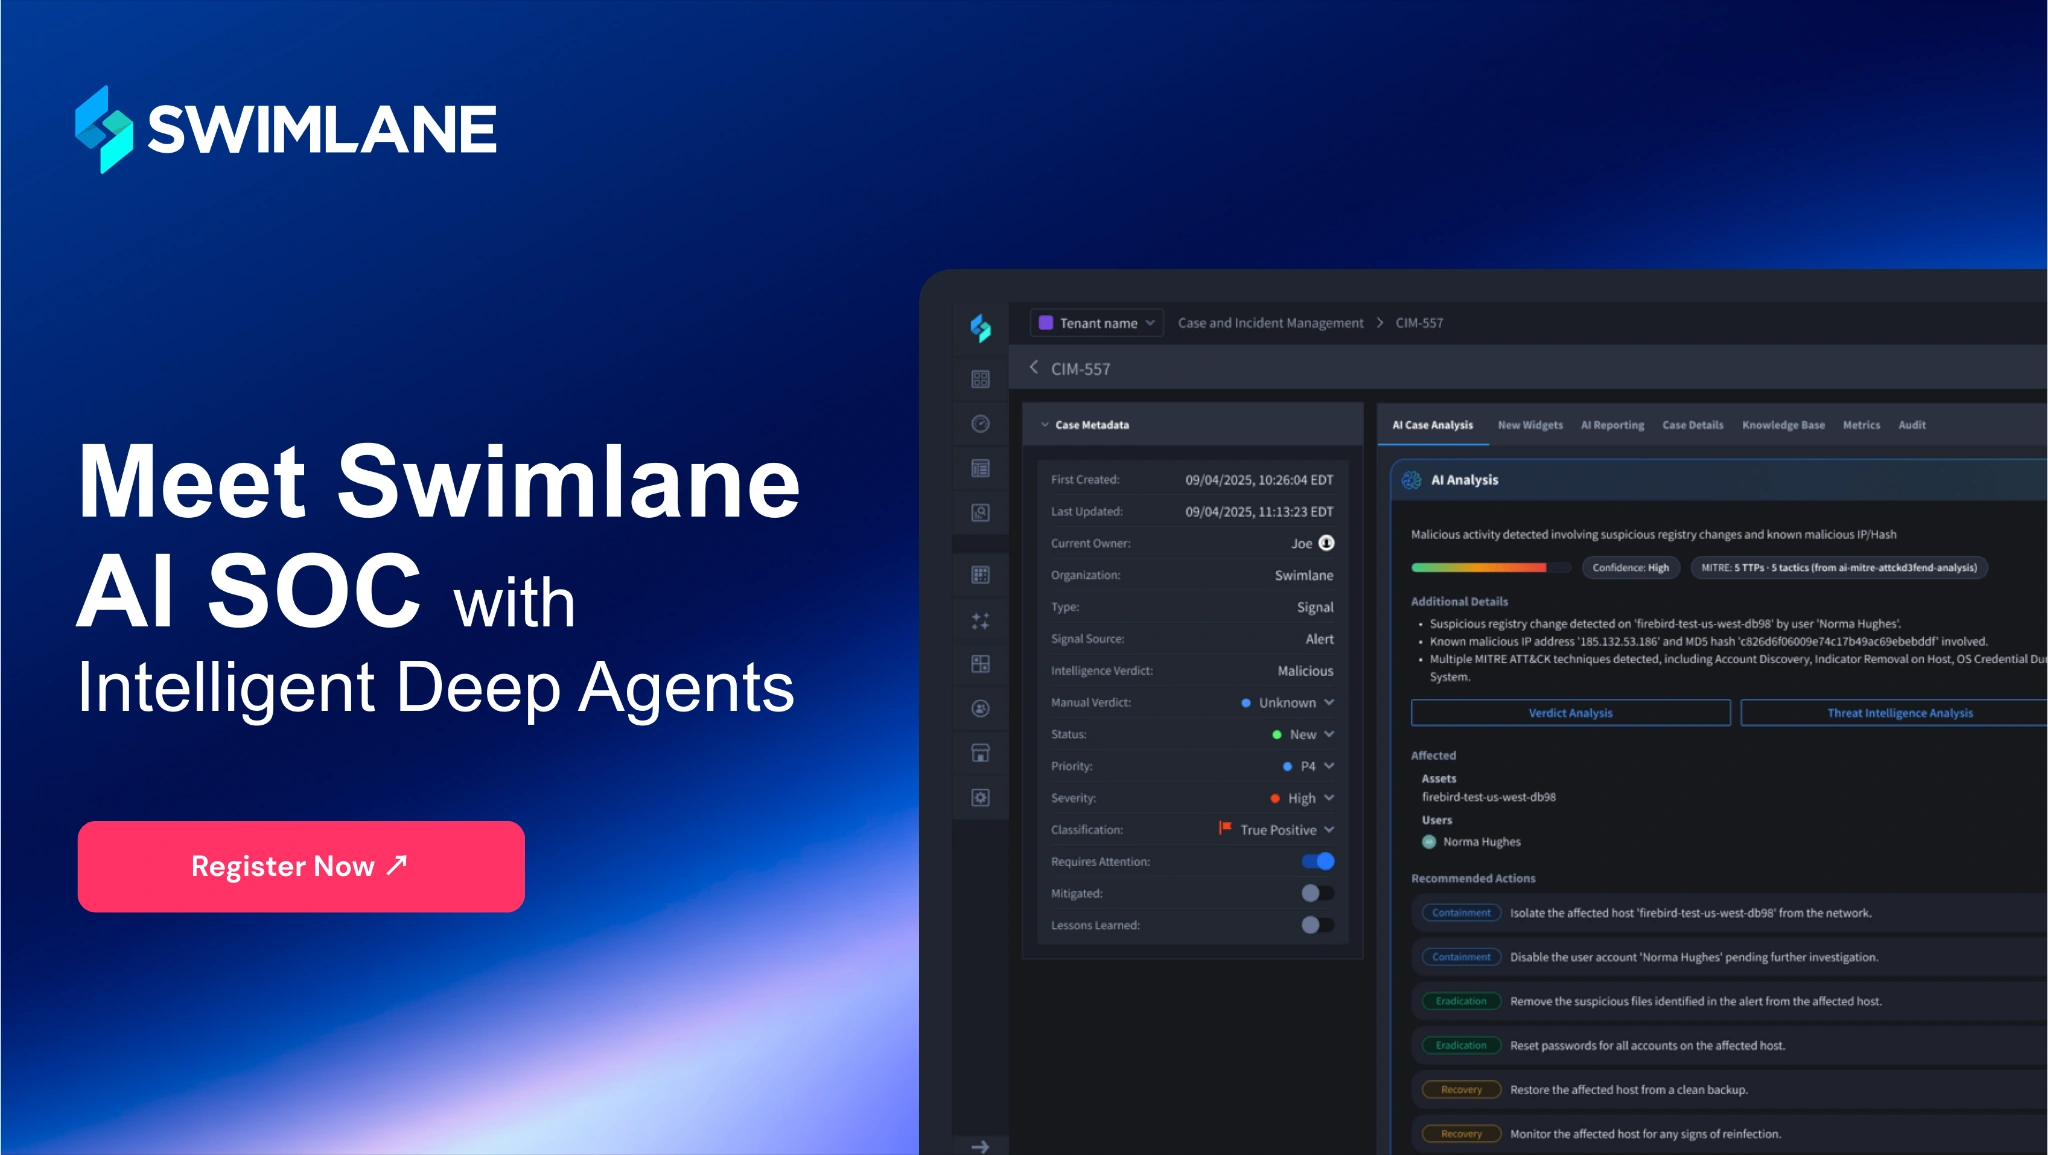Enable the Mitigated toggle

(1317, 893)
